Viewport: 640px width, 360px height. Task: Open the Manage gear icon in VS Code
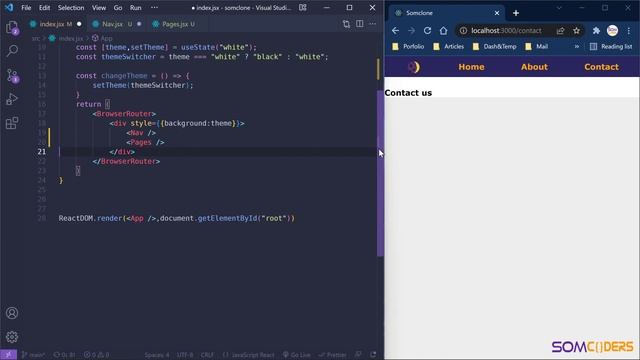12,337
